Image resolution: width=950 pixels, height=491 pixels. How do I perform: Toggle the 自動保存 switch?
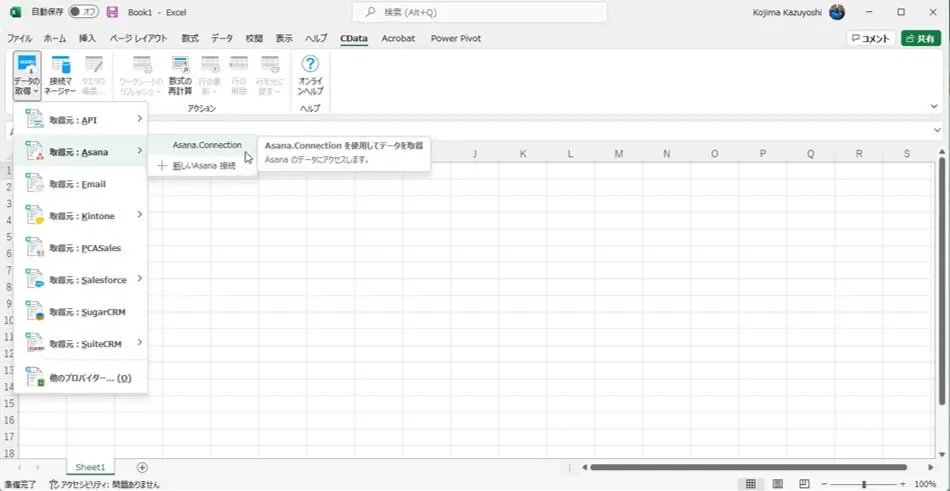coord(83,12)
